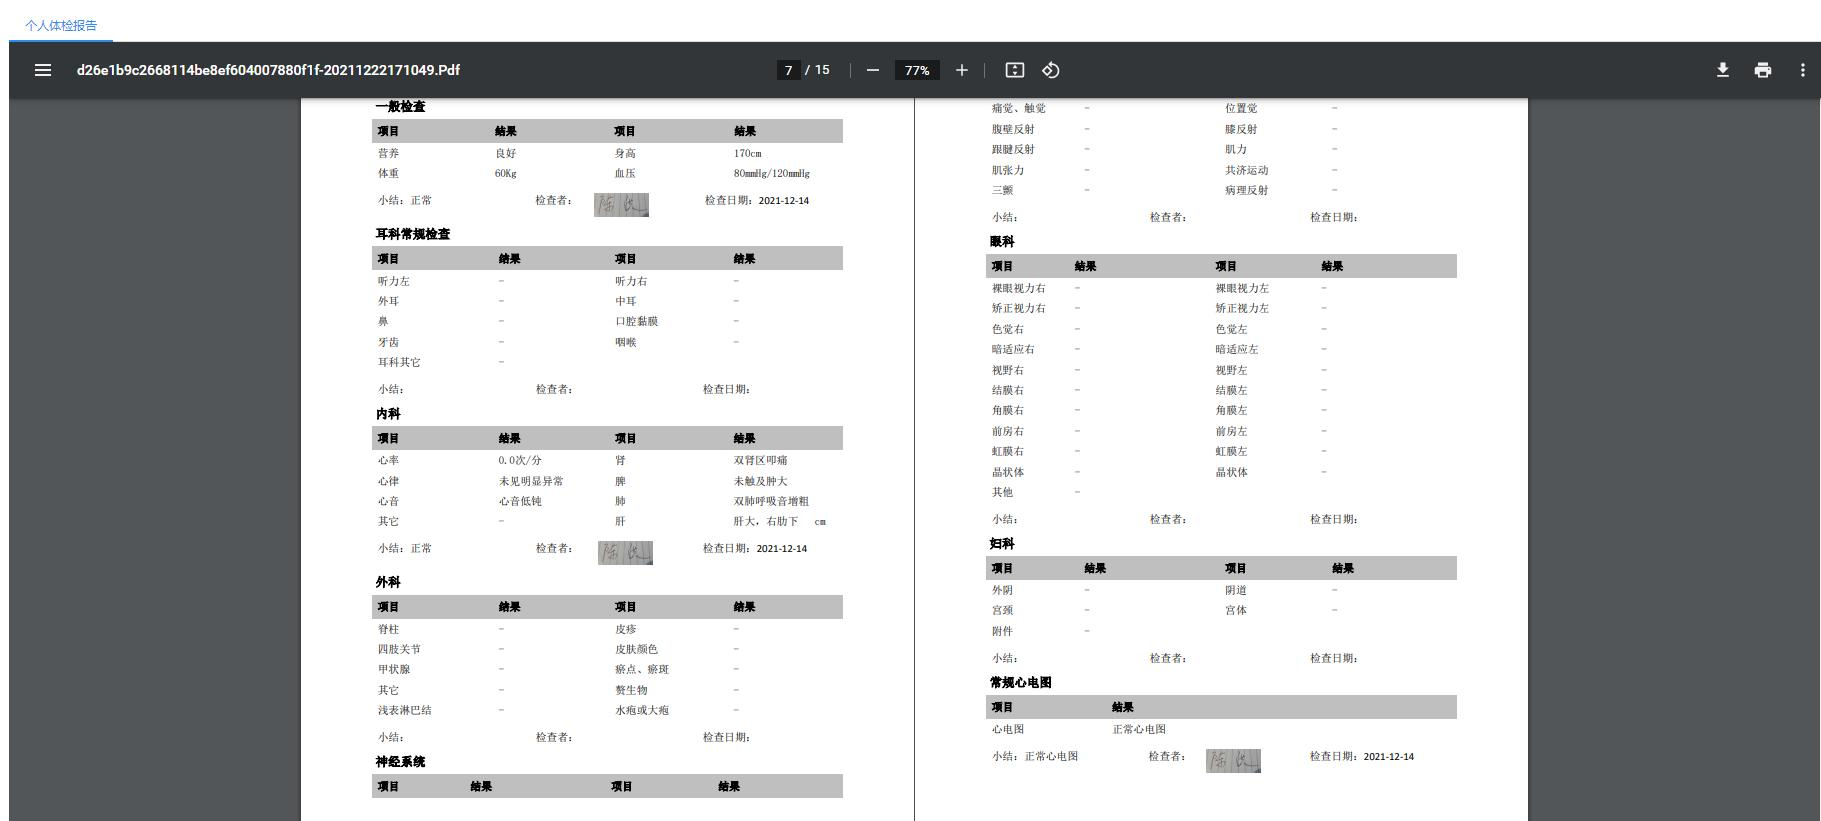Screen dimensions: 1821x821
Task: Click the 常规心电图 section heading
Action: pos(1021,682)
